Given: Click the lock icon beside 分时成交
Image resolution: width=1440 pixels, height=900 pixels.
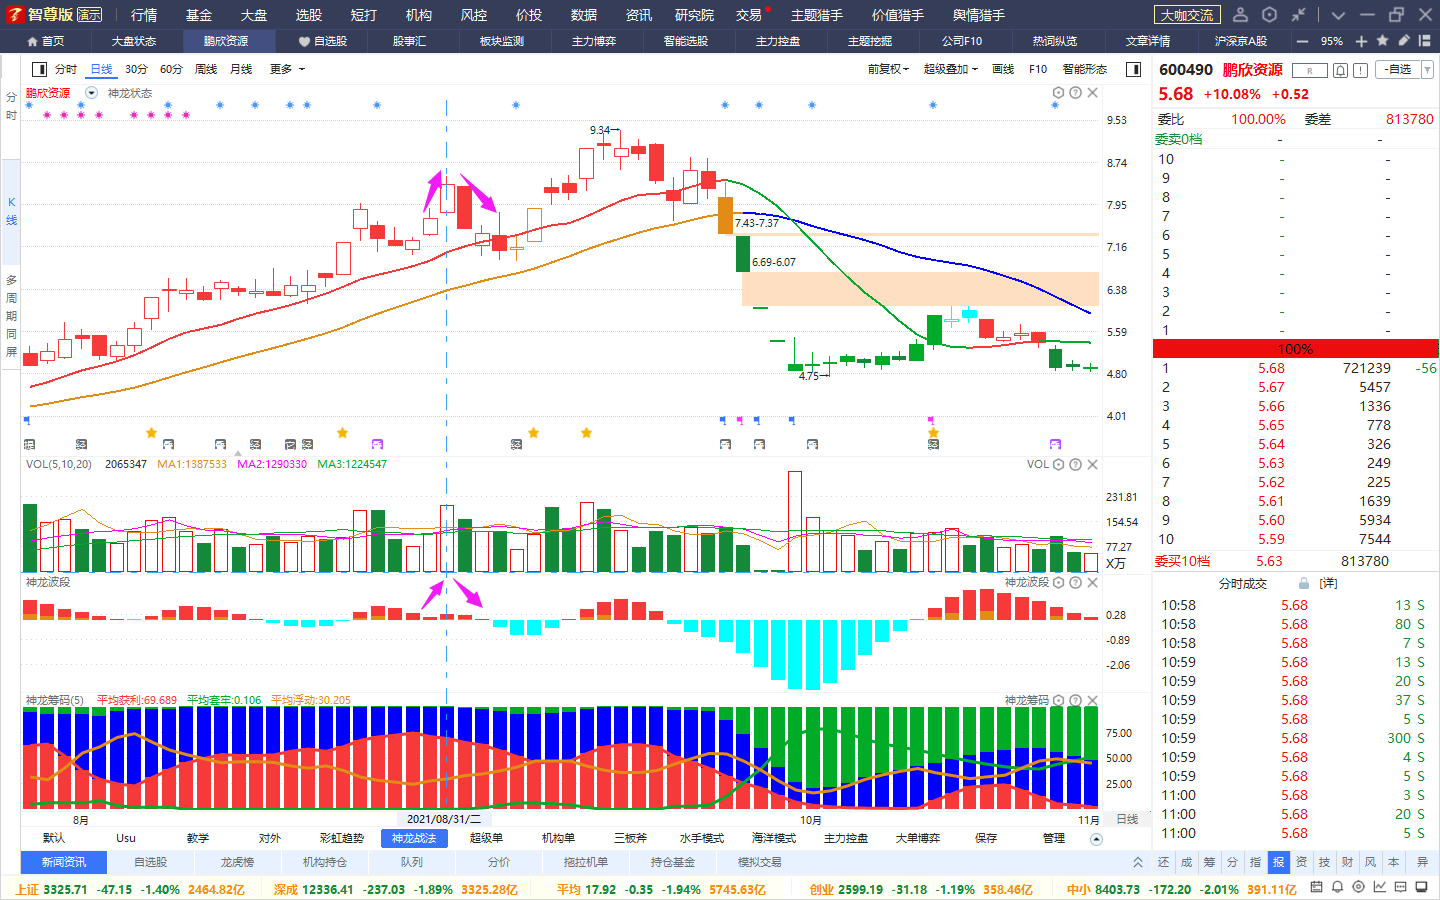Looking at the screenshot, I should (x=1303, y=583).
